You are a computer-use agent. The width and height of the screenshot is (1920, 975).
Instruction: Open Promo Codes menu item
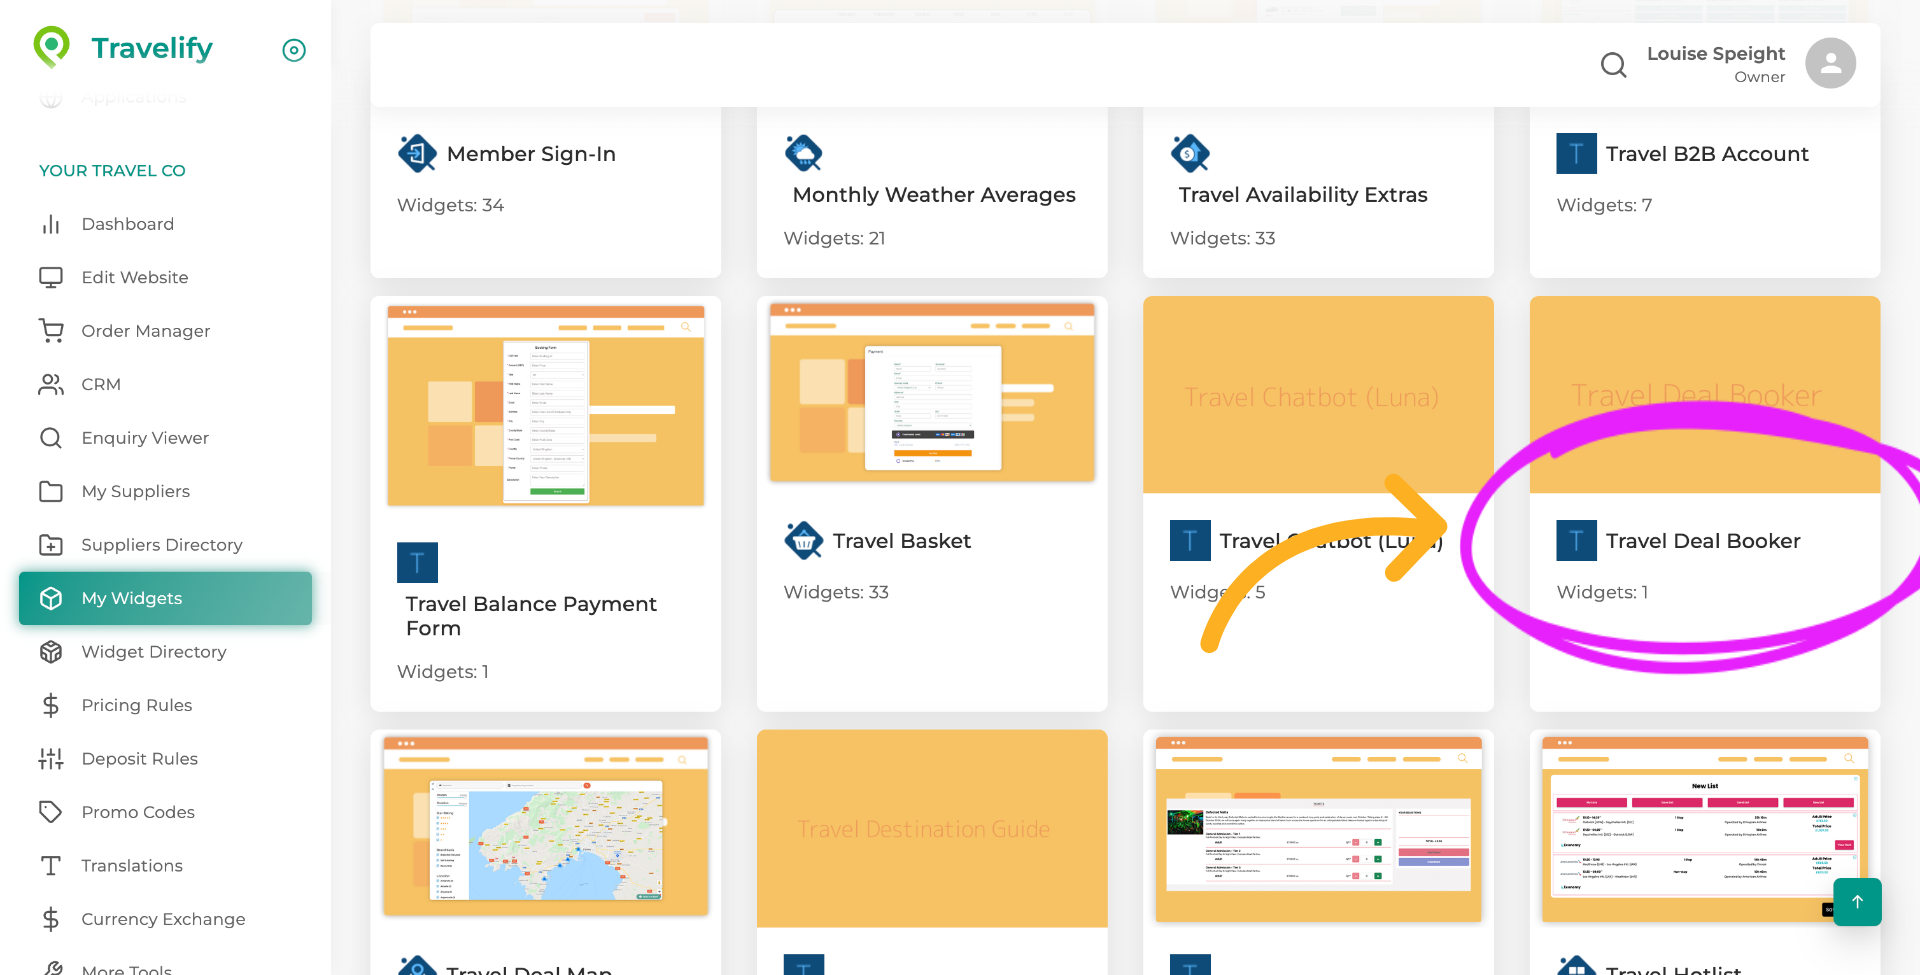(x=165, y=812)
